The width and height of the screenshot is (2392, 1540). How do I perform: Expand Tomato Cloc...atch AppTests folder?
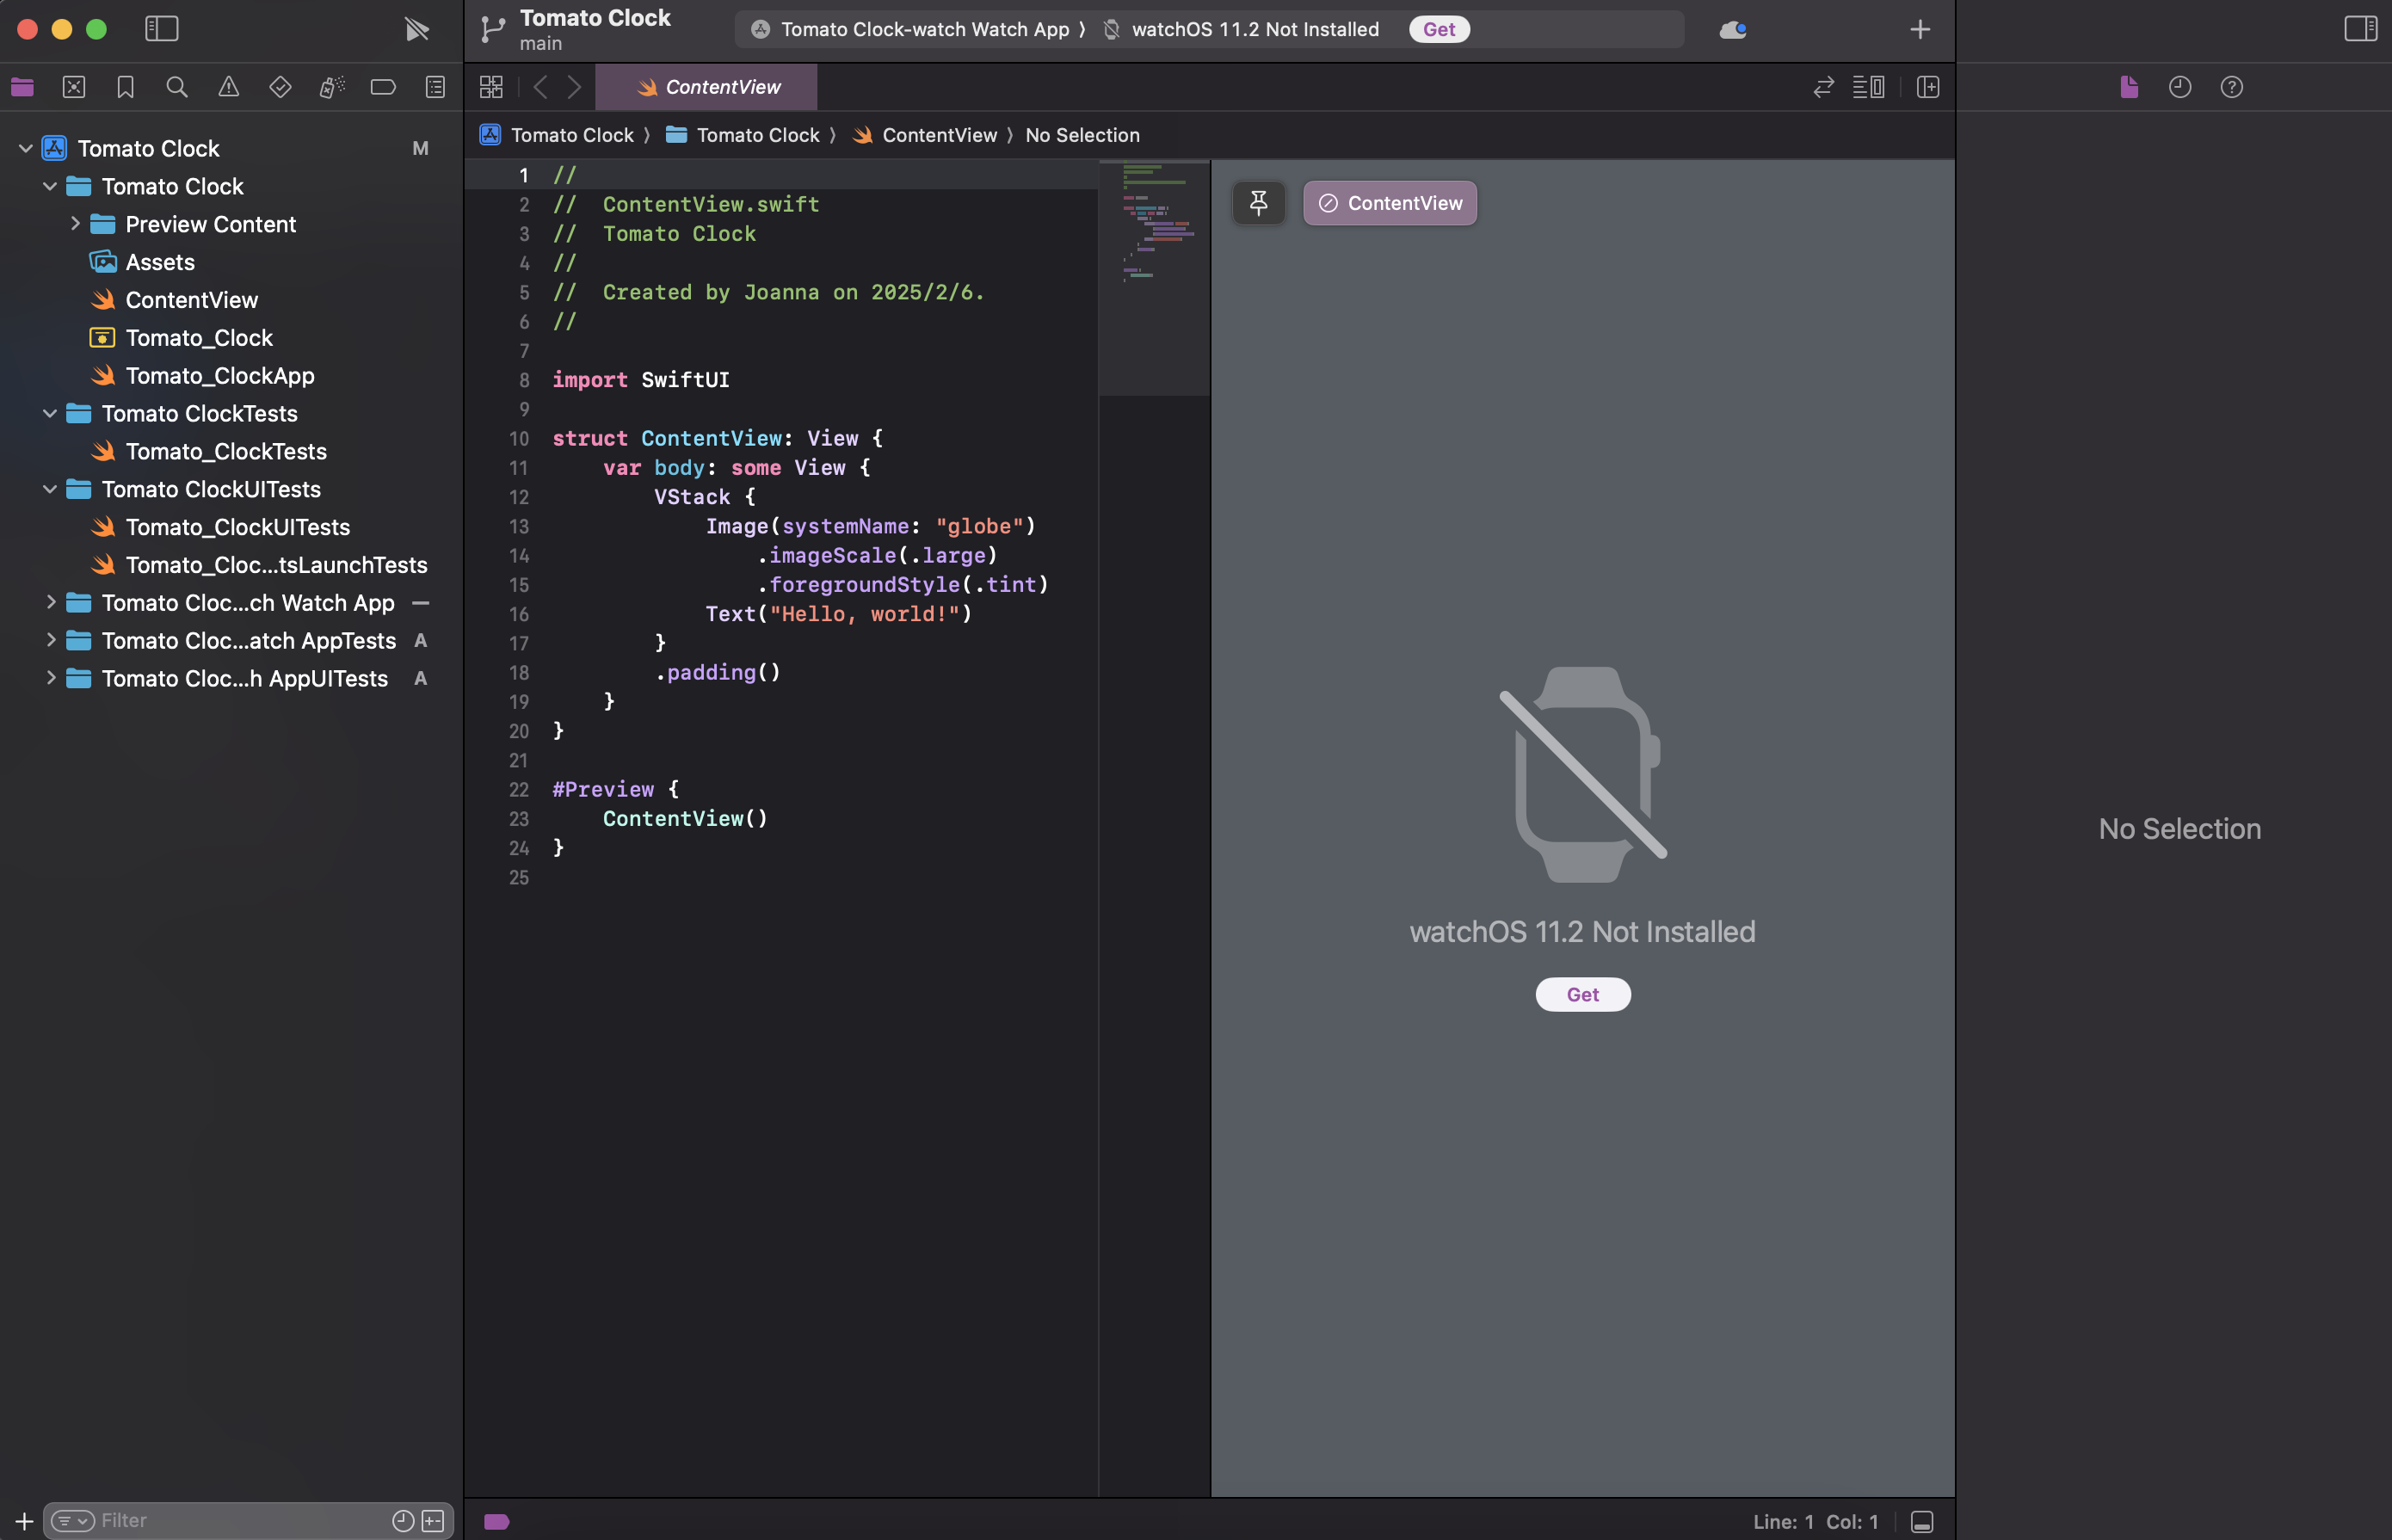(50, 640)
